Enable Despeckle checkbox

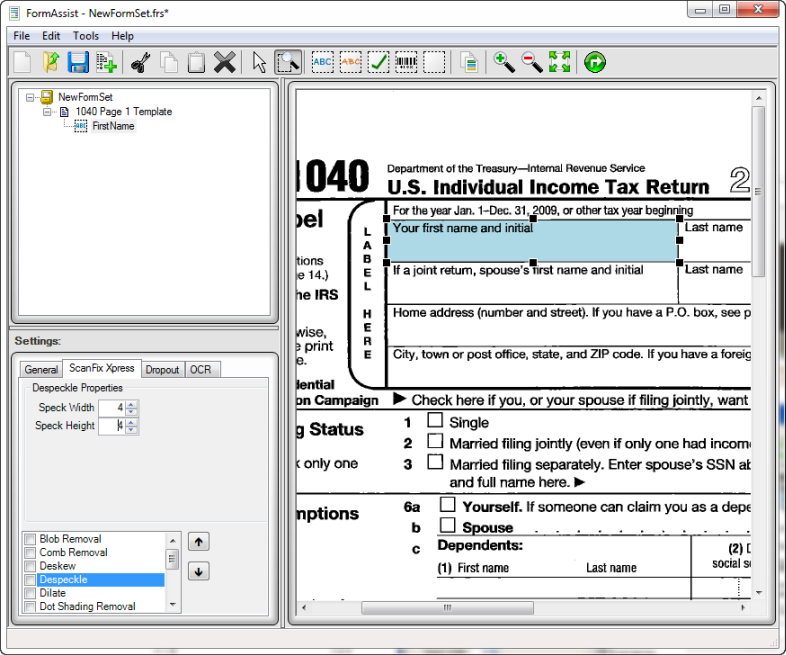[30, 580]
